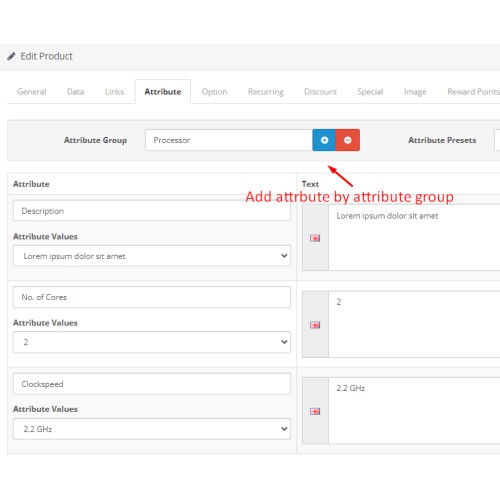
Task: Click the flag icon beside No. of Cores text
Action: (315, 325)
